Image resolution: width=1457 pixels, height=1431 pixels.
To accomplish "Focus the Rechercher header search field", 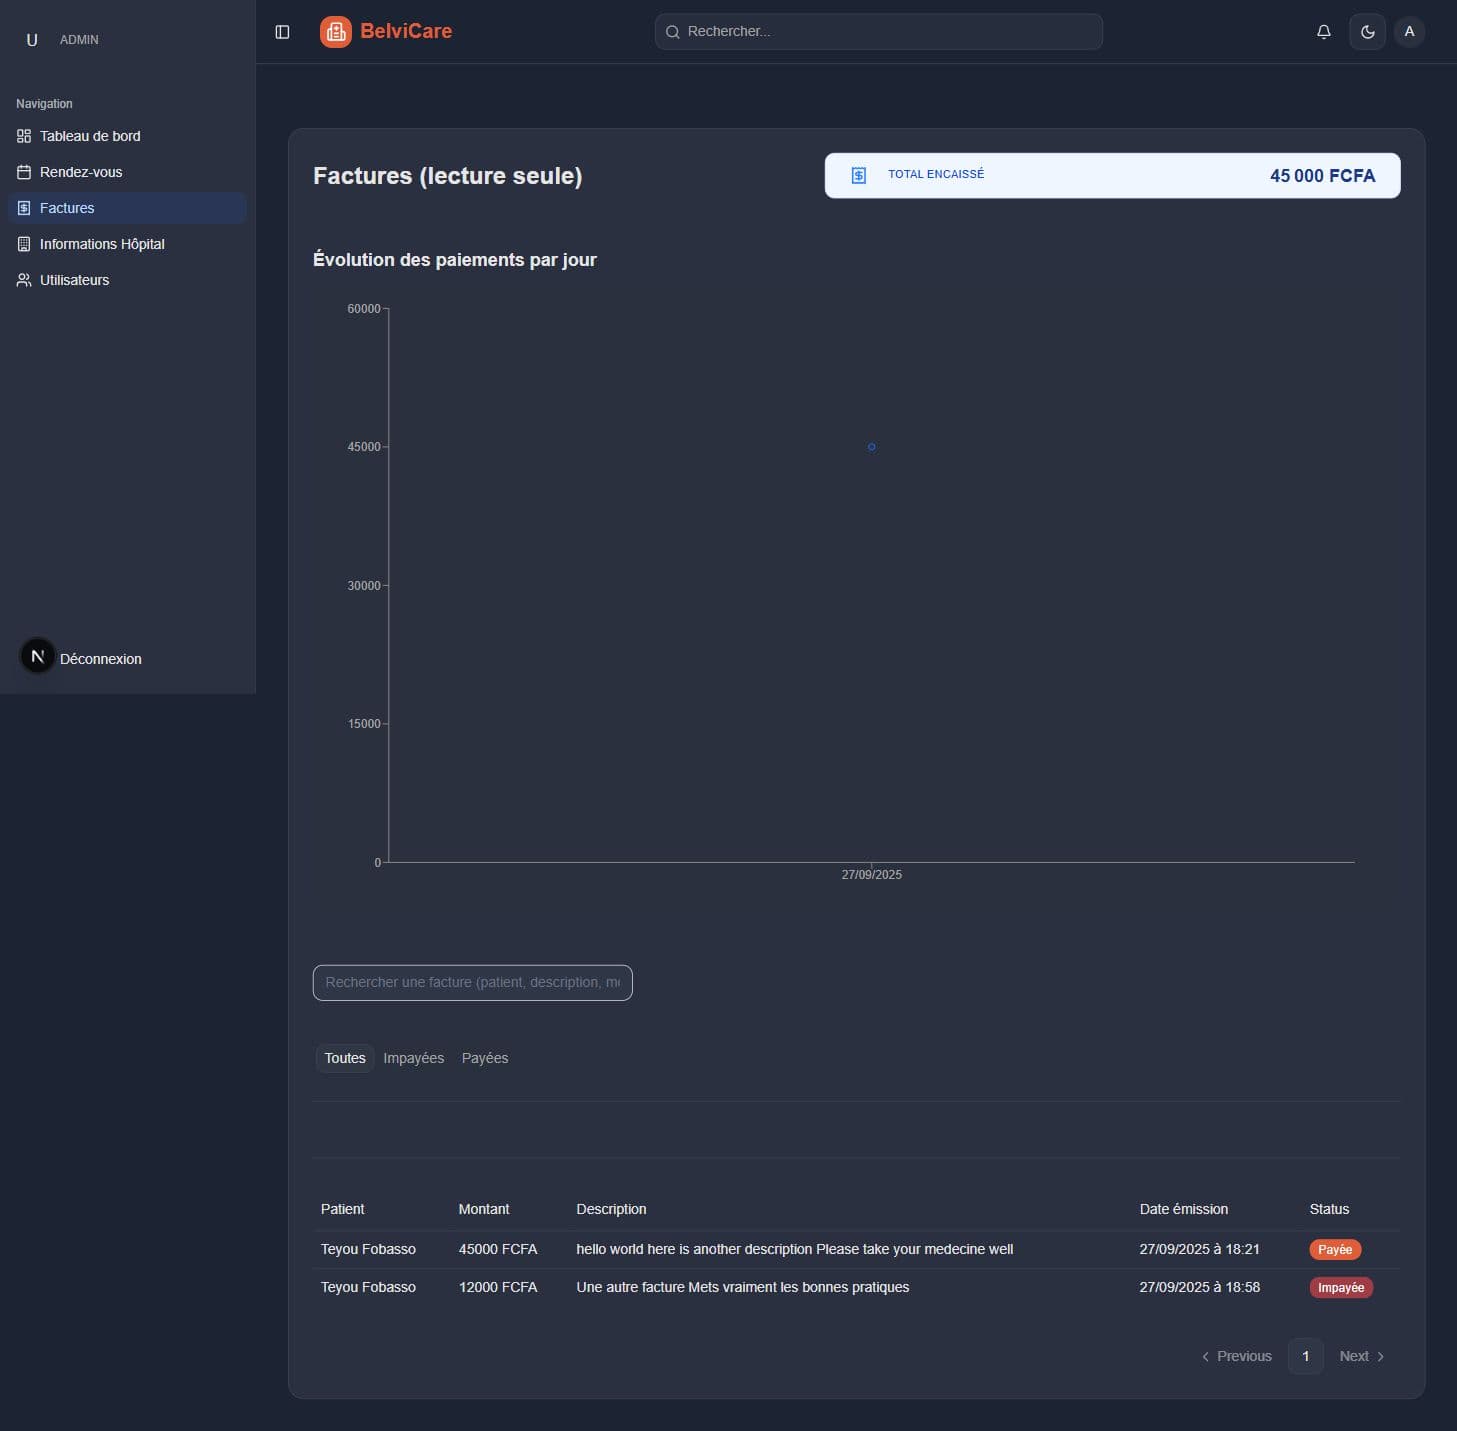I will pyautogui.click(x=878, y=32).
